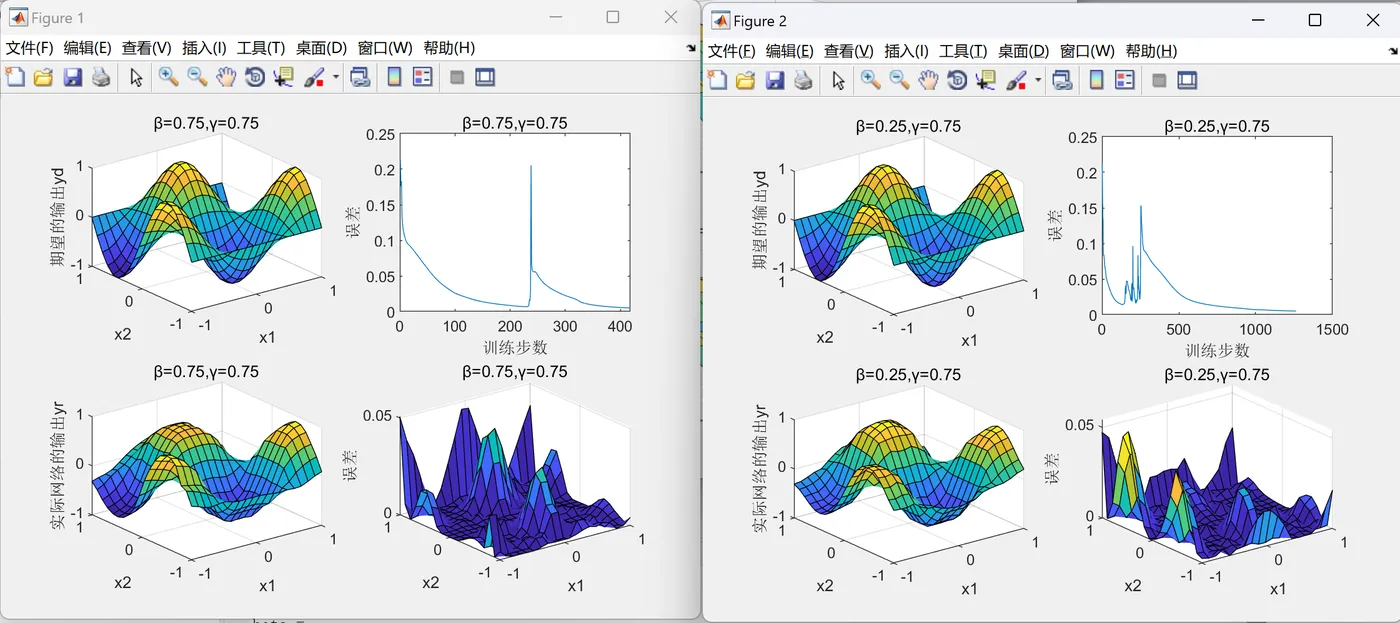
Task: Open 查看(V) menu in Figure 1
Action: [x=147, y=48]
